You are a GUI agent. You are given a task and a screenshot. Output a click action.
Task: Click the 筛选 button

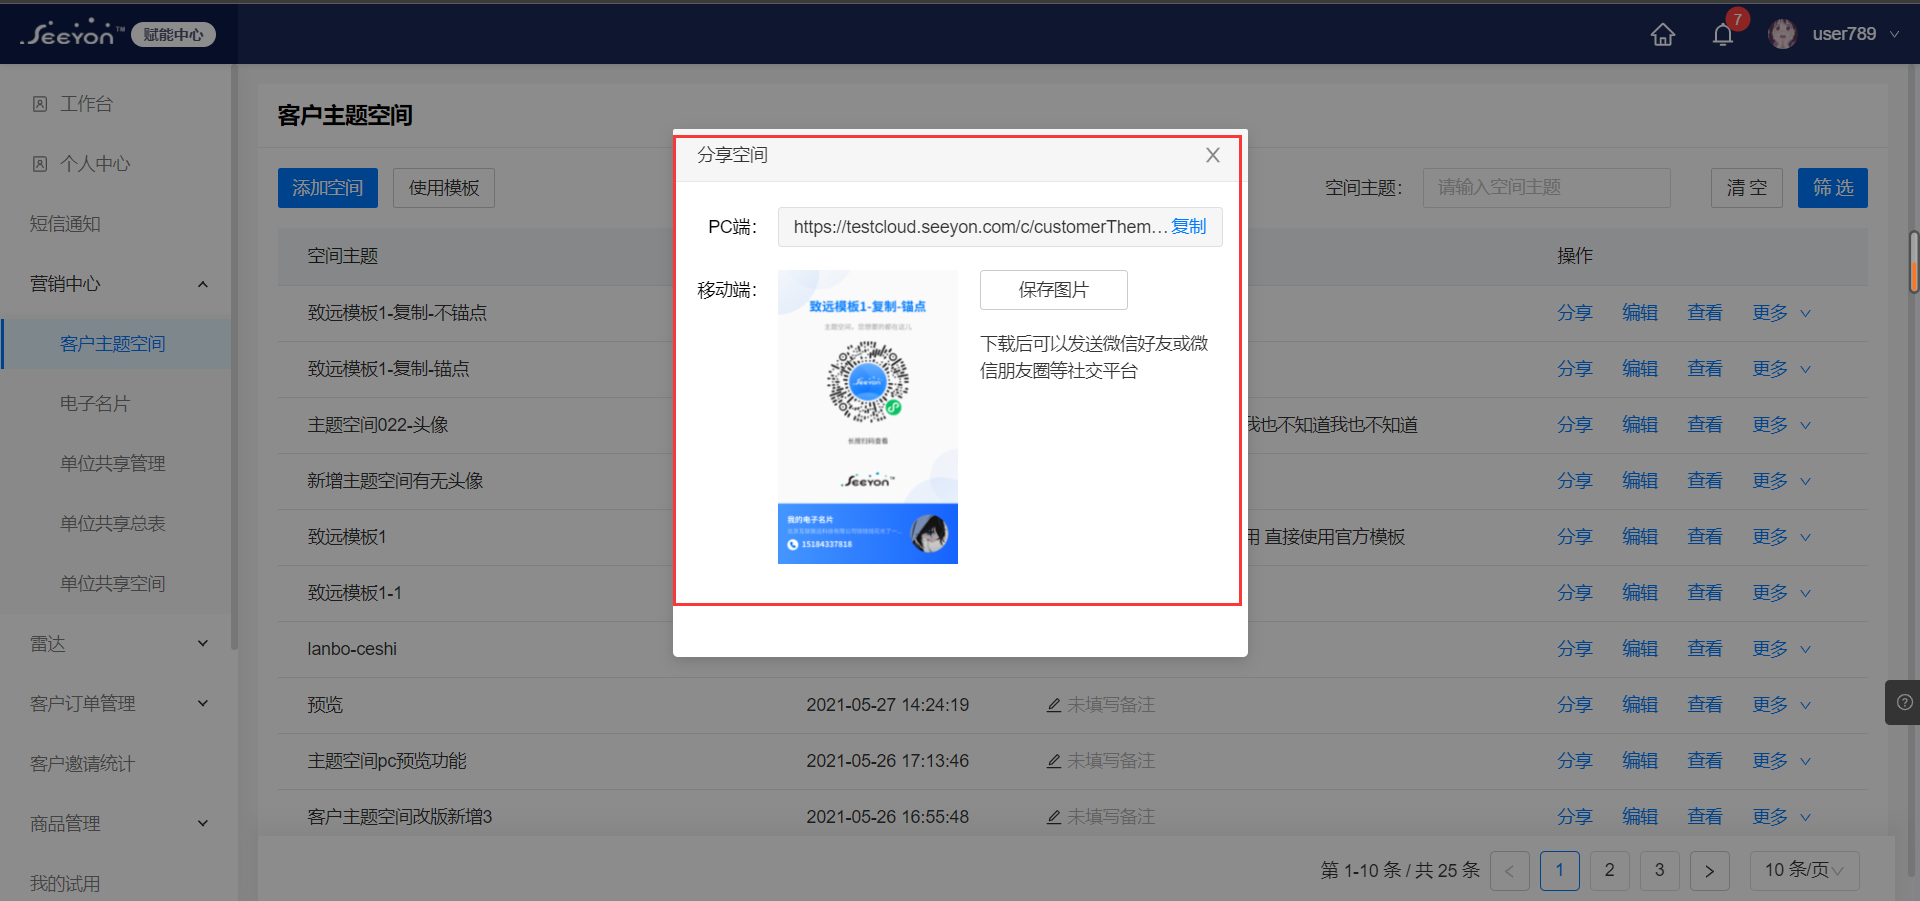click(1833, 188)
